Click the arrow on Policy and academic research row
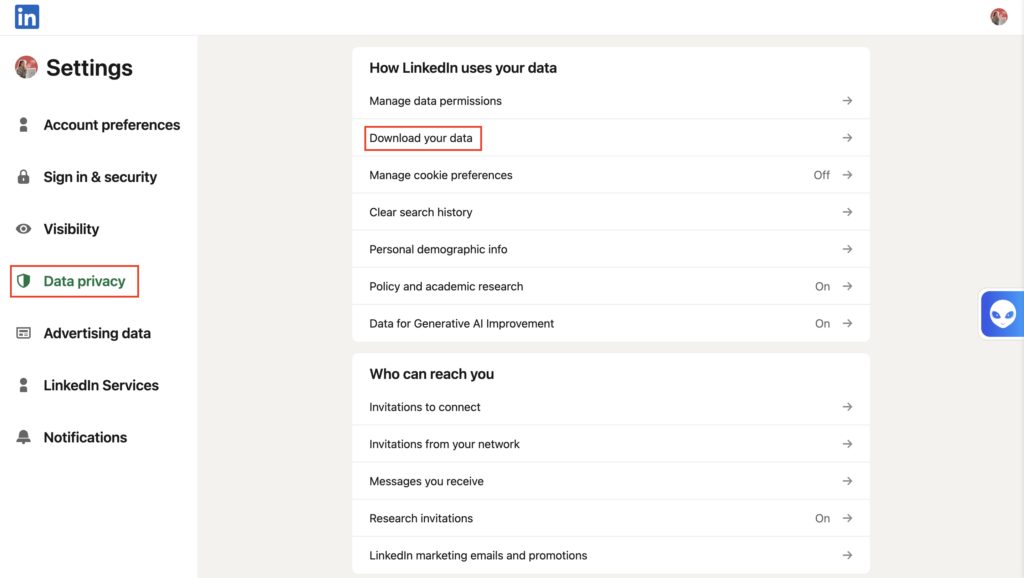 847,286
